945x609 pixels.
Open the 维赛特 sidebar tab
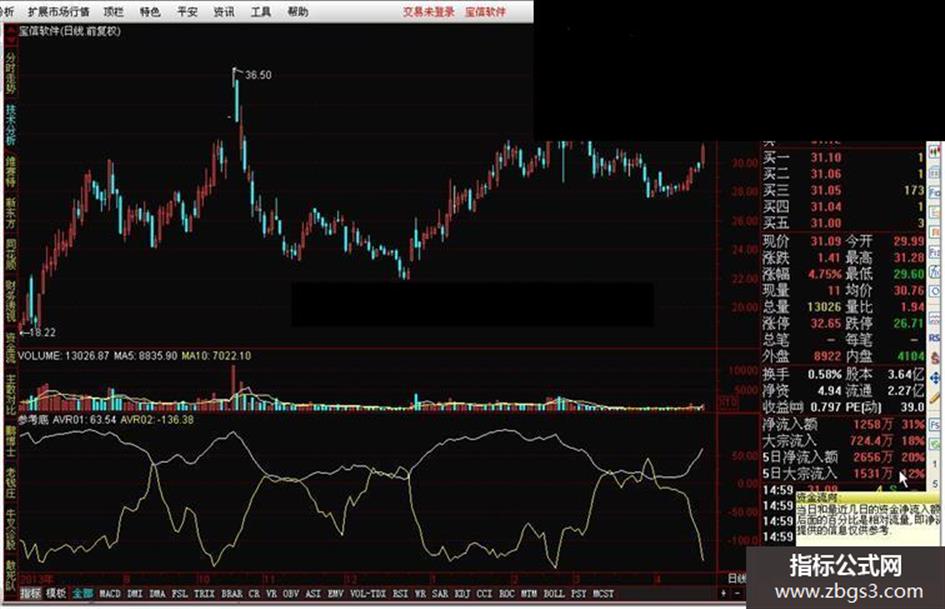click(x=11, y=172)
